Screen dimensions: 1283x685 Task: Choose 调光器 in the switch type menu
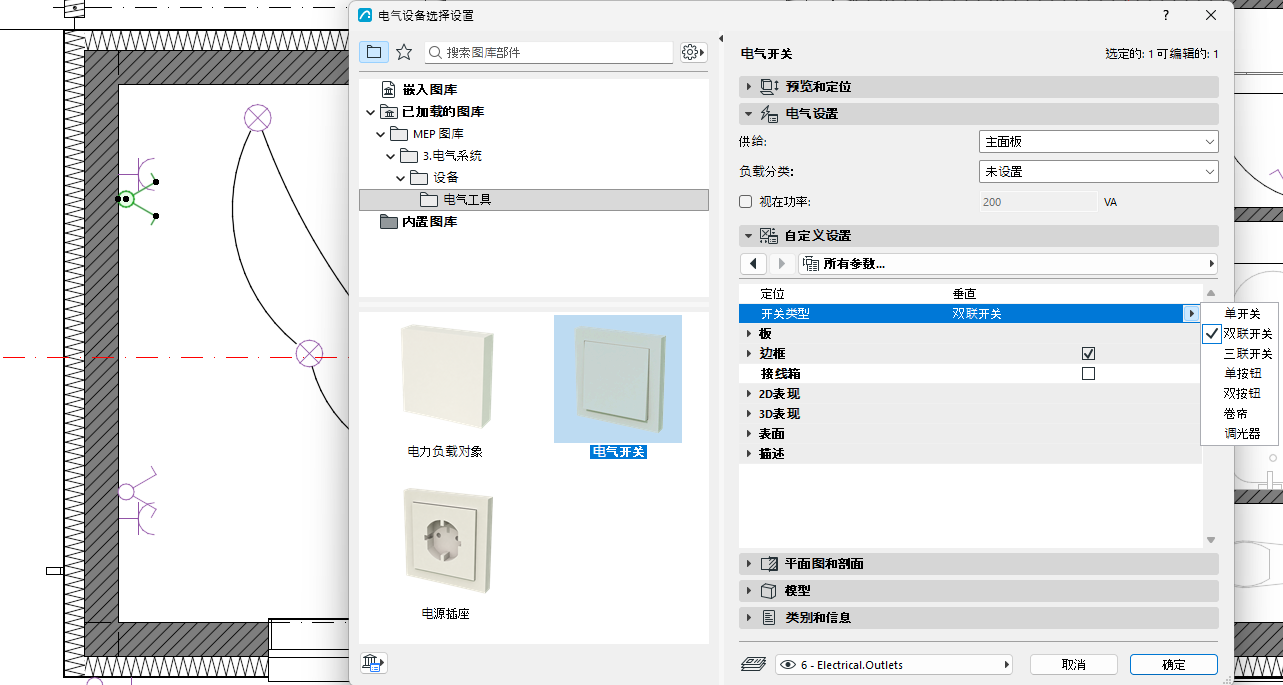point(1242,434)
